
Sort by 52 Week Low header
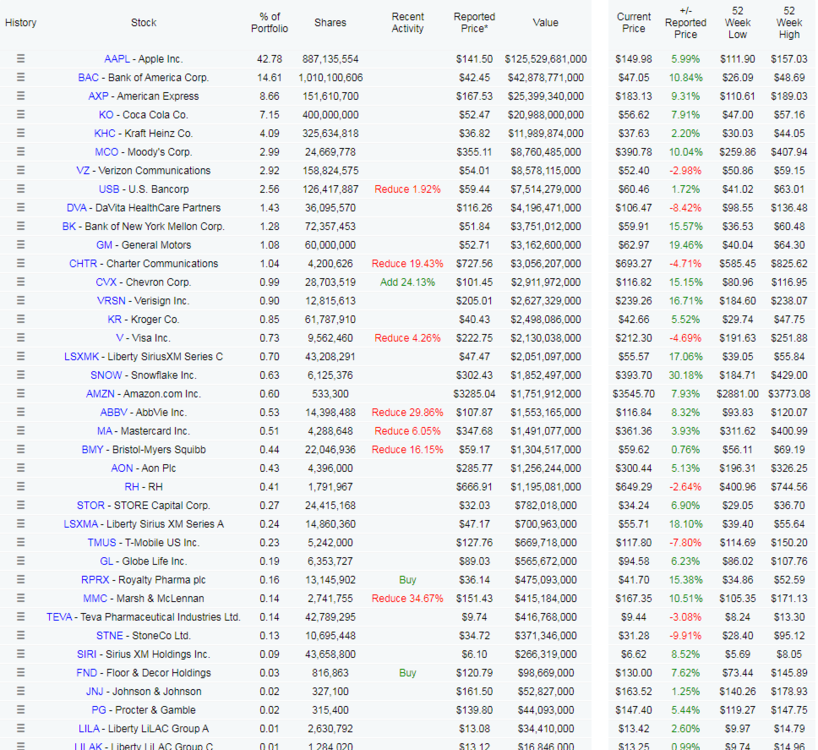pyautogui.click(x=737, y=22)
